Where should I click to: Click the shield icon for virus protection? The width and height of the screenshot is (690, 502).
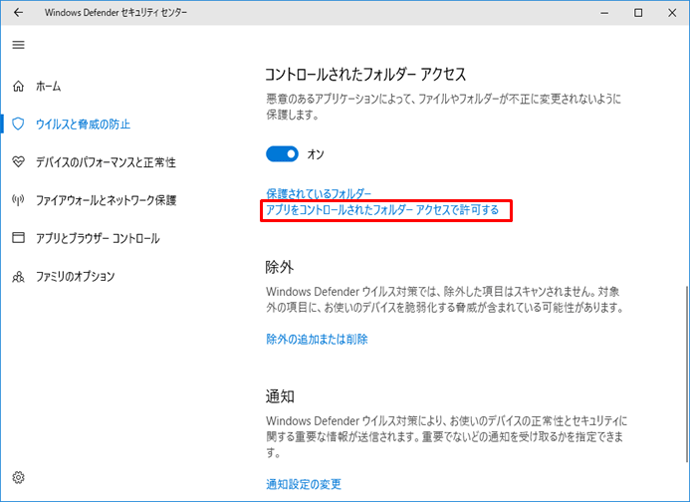click(x=18, y=124)
